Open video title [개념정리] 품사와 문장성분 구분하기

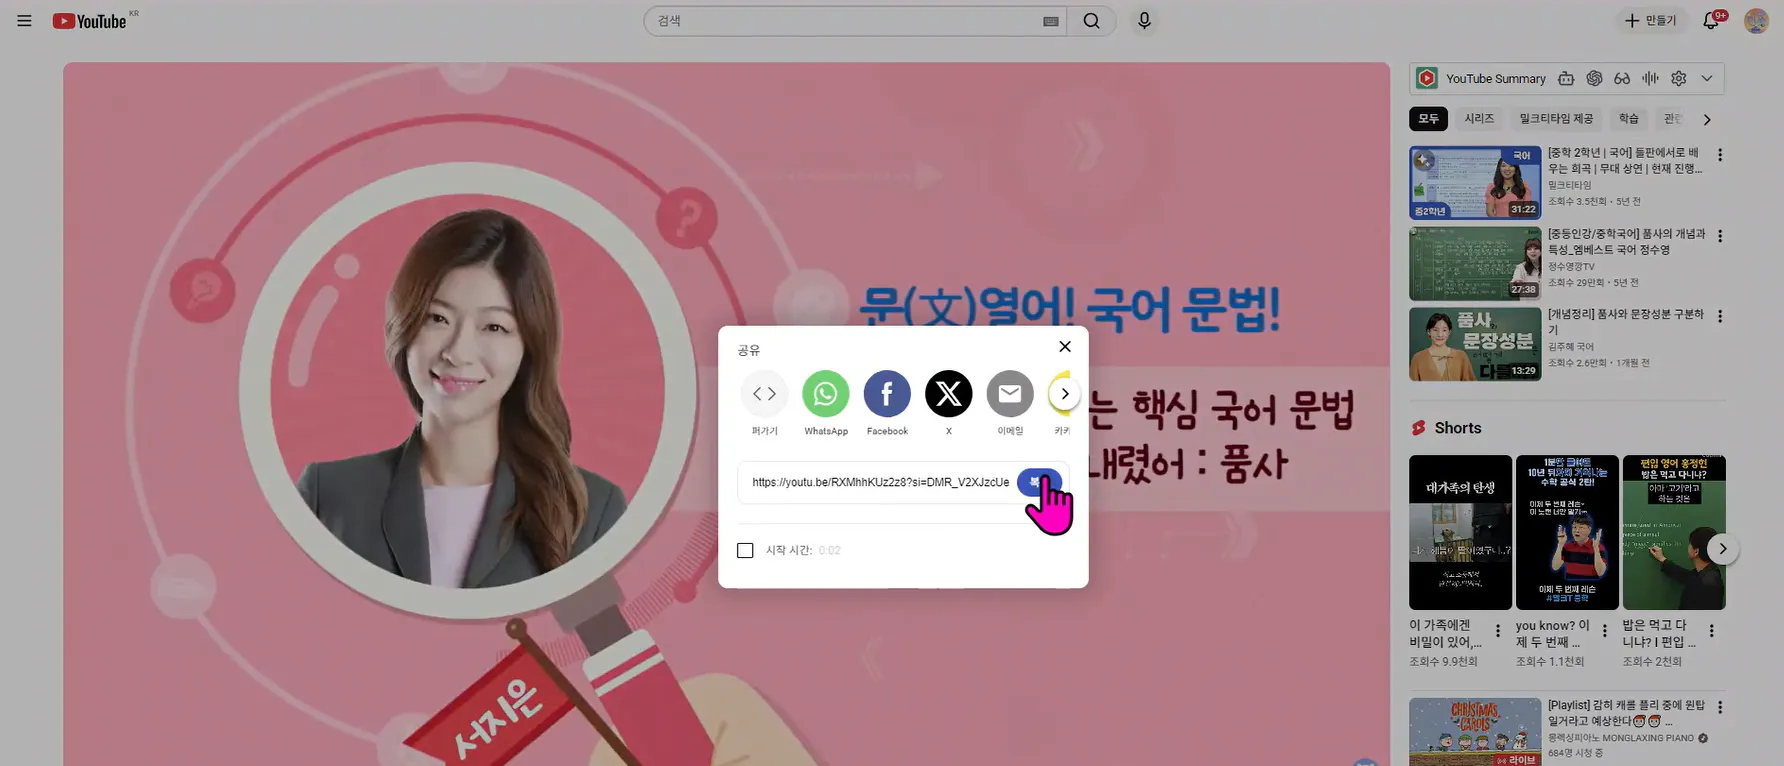point(1625,321)
